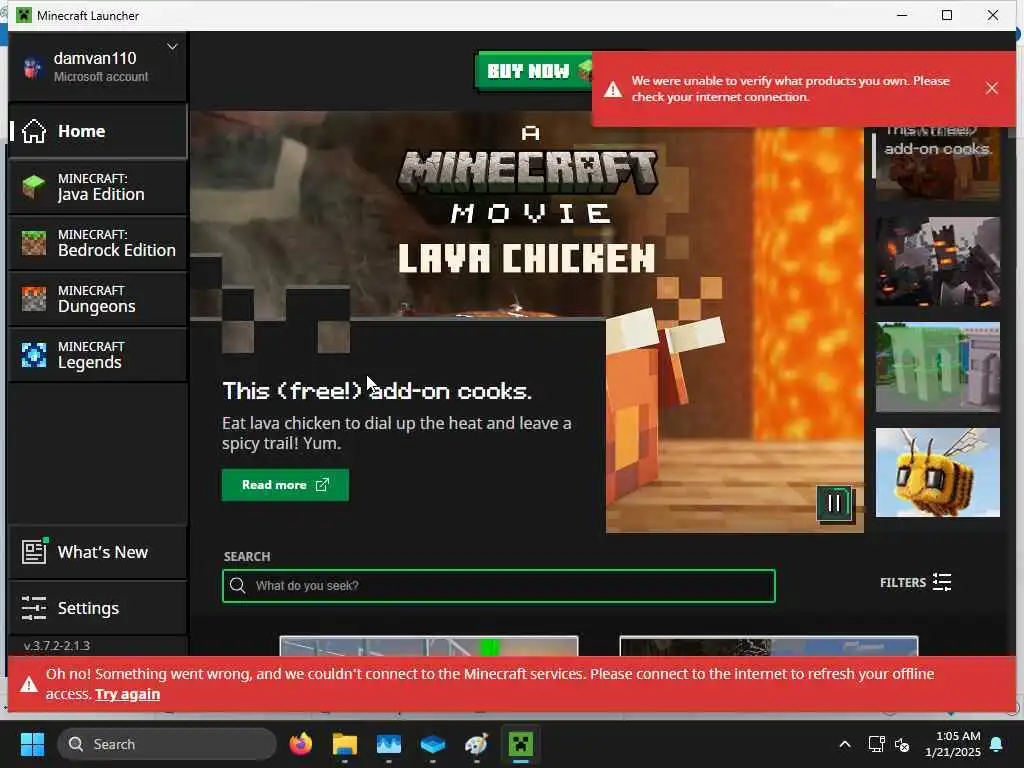Image resolution: width=1024 pixels, height=768 pixels.
Task: Click the Dungeons game icon
Action: (33, 299)
